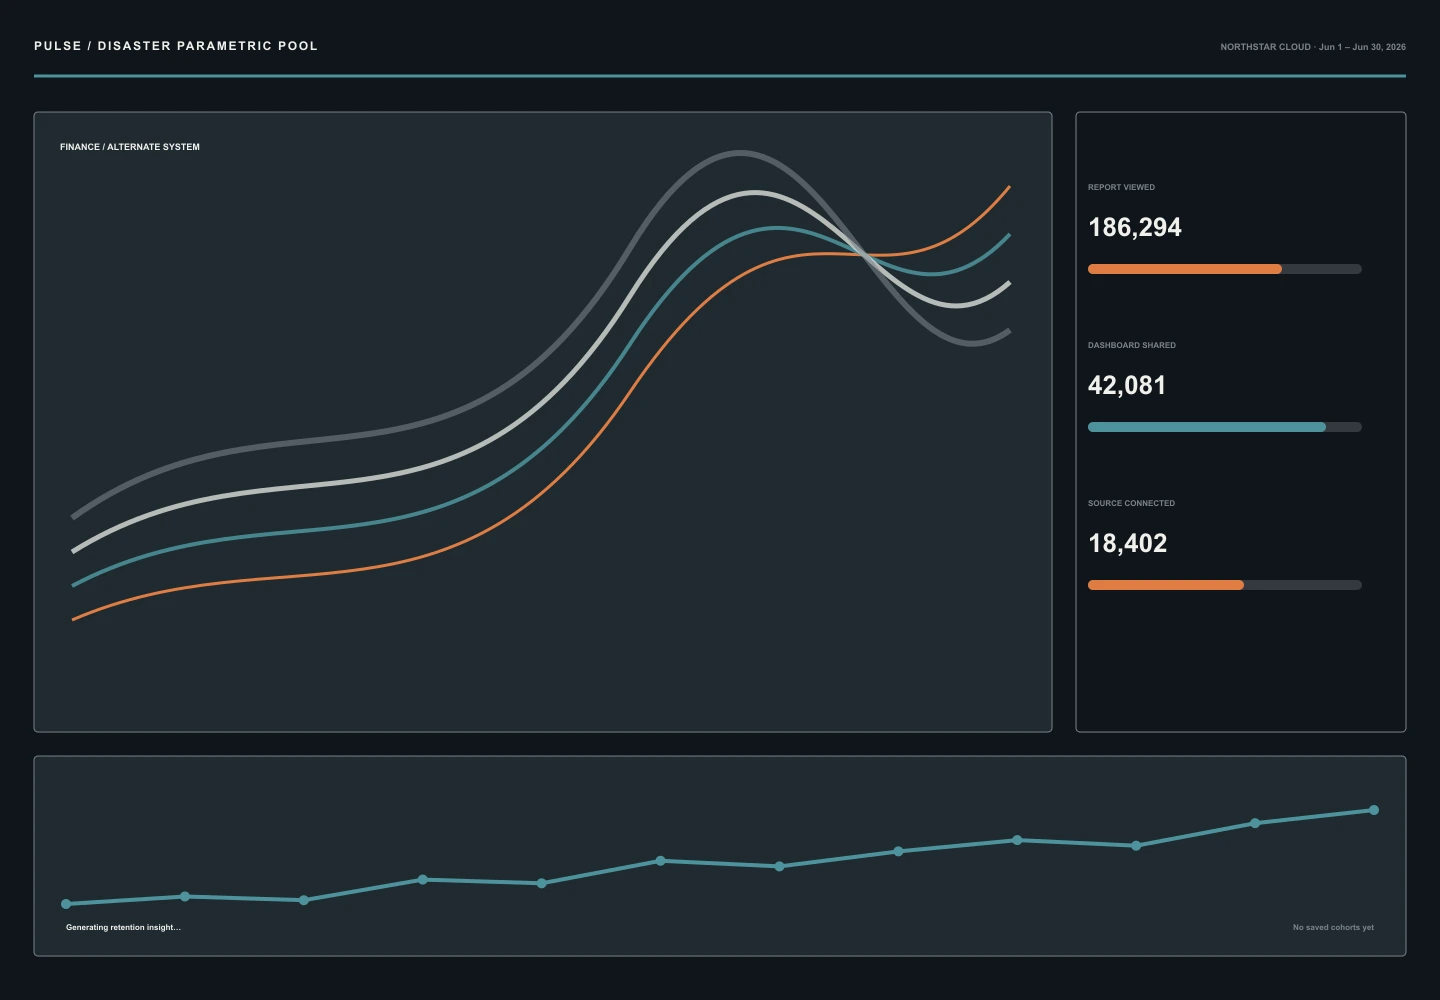Click the Pulse / Disaster Parametric Pool heading

(176, 46)
